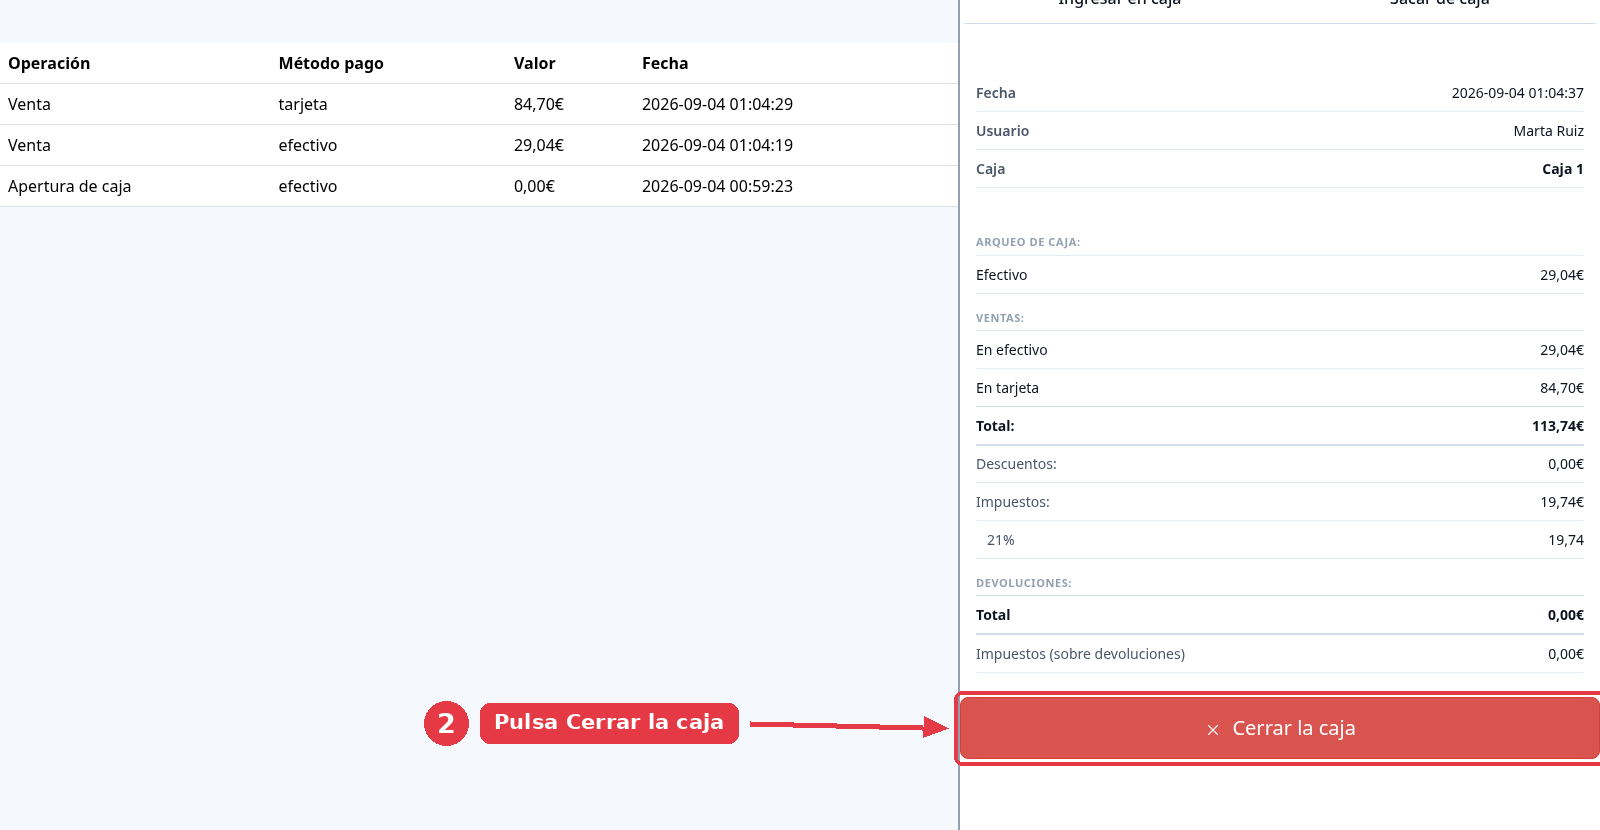Select the timestamp 2026-09-04 01:04:19

click(x=717, y=145)
